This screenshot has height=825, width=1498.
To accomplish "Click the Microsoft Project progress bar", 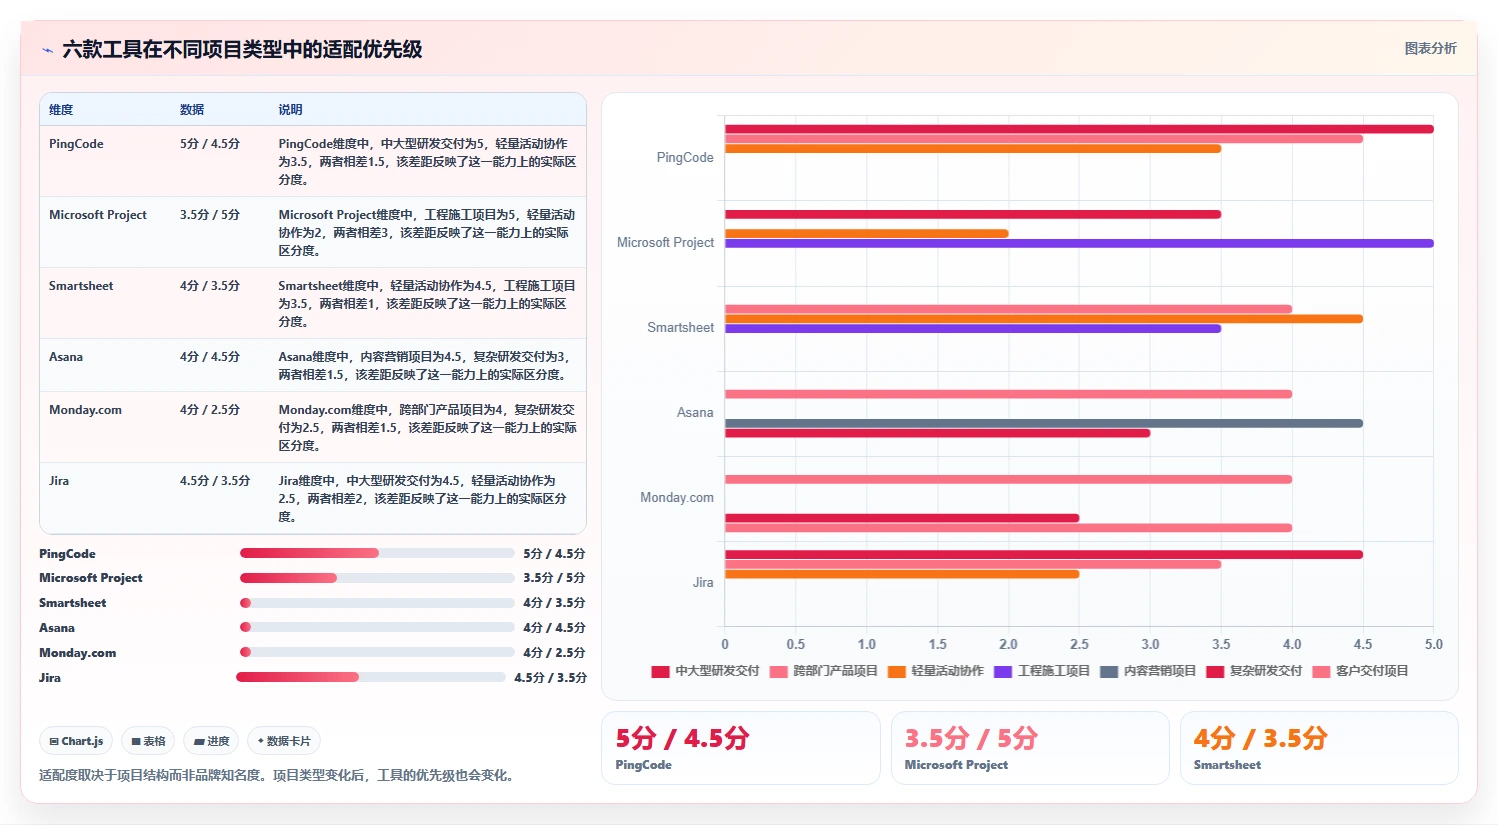I will [377, 578].
